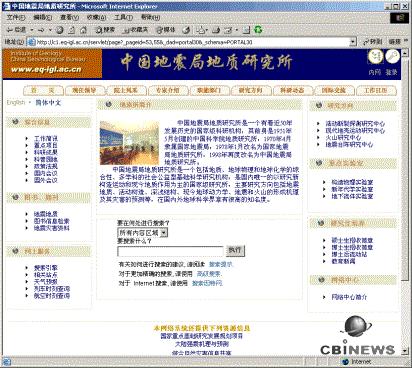Click the Mail icon in toolbar
Screen dimensions: 412x368
click(x=200, y=30)
